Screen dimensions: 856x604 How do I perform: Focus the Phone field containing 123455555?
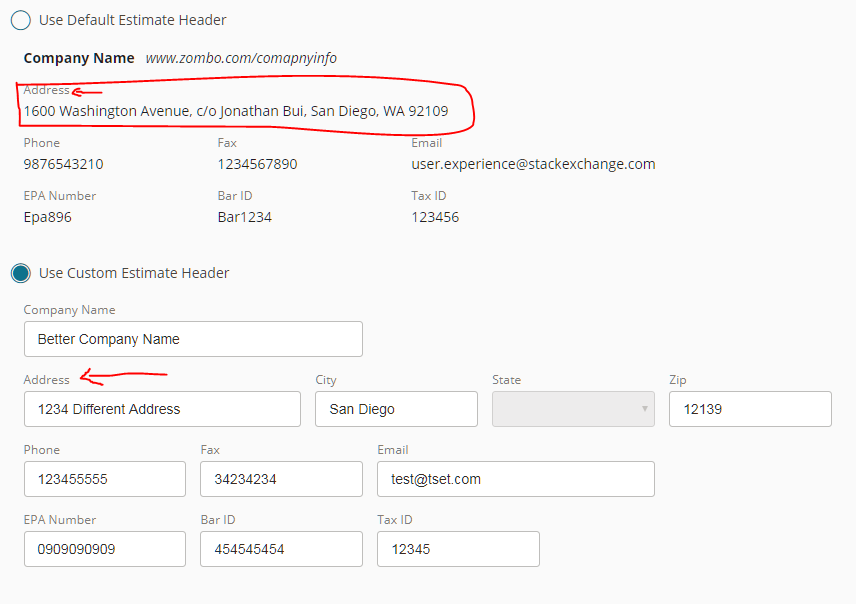click(105, 479)
